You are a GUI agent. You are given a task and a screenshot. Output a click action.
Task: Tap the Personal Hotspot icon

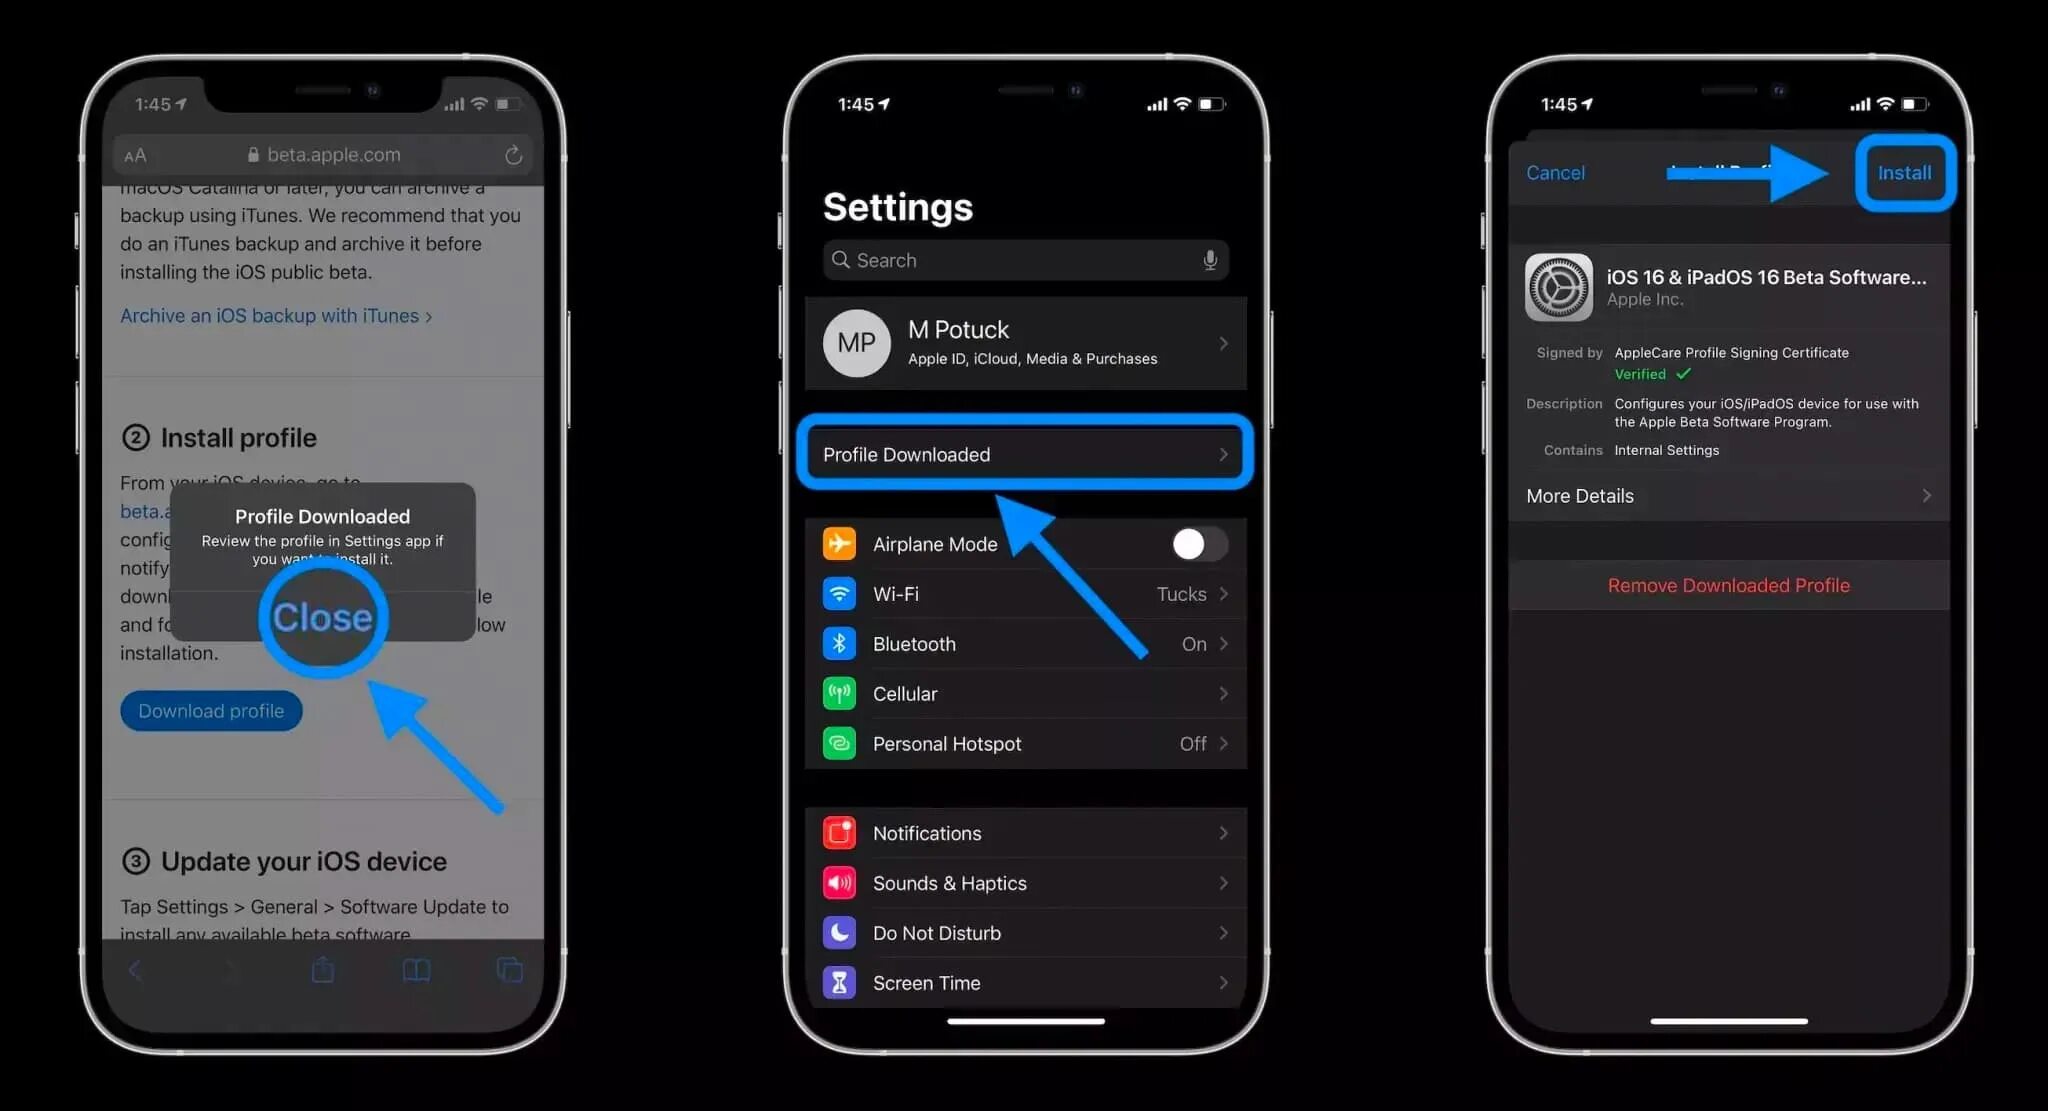(839, 743)
